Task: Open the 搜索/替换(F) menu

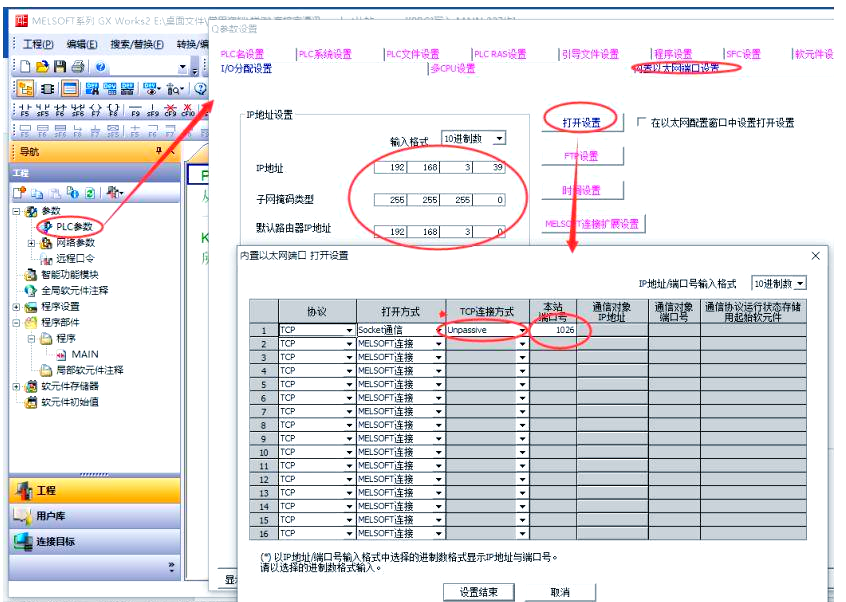Action: pos(137,44)
